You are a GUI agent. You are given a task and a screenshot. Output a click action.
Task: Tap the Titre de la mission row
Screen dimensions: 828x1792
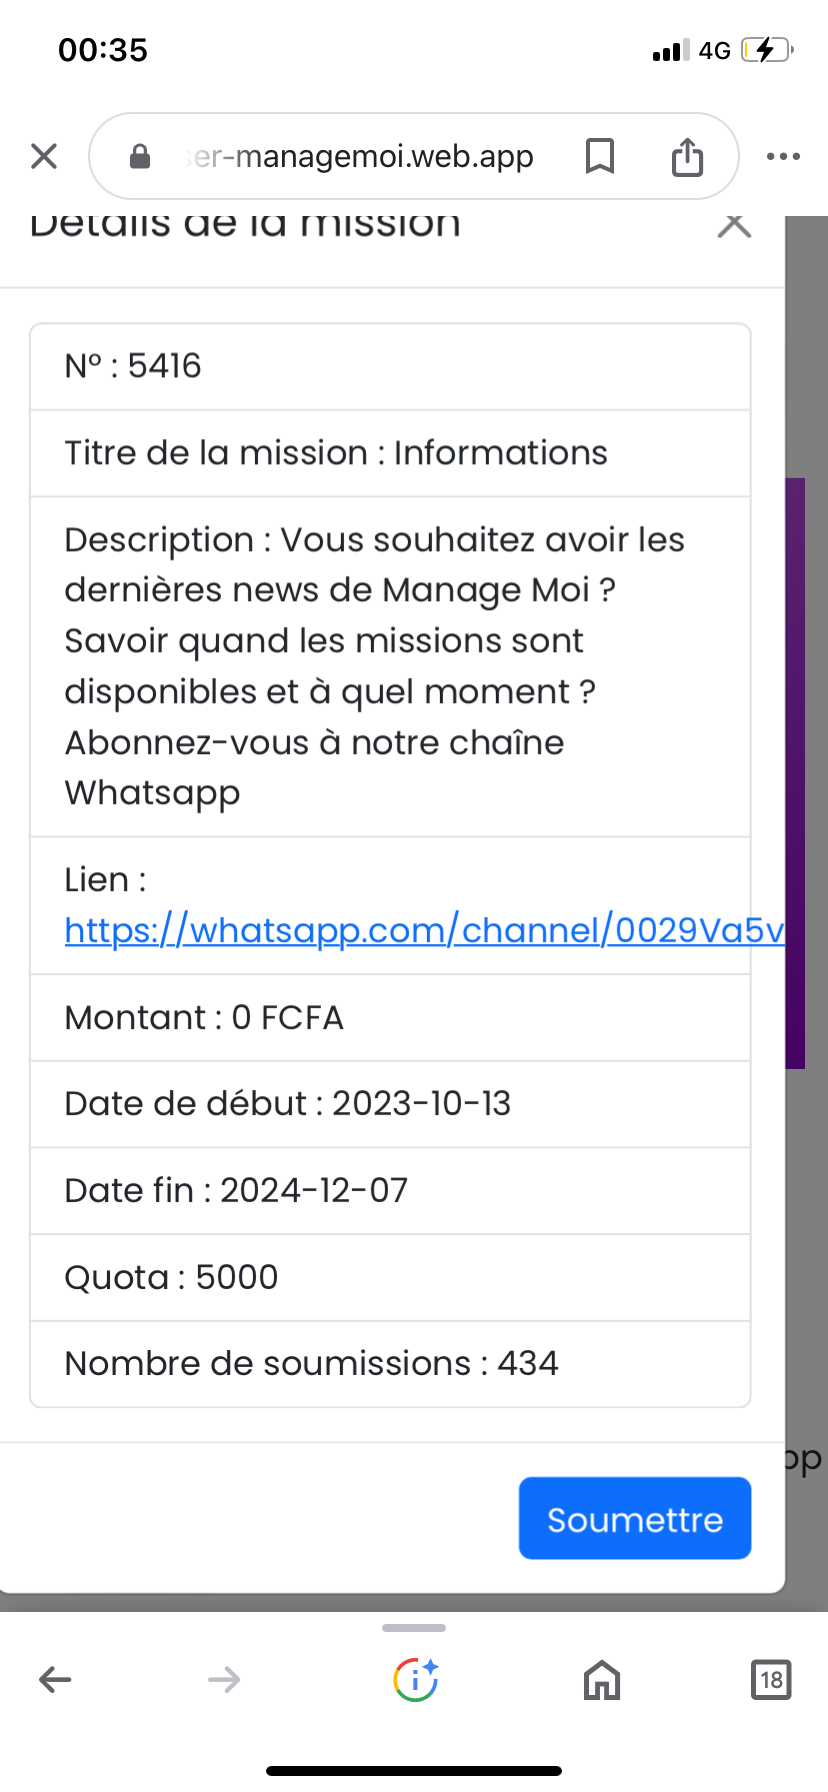[x=390, y=453]
